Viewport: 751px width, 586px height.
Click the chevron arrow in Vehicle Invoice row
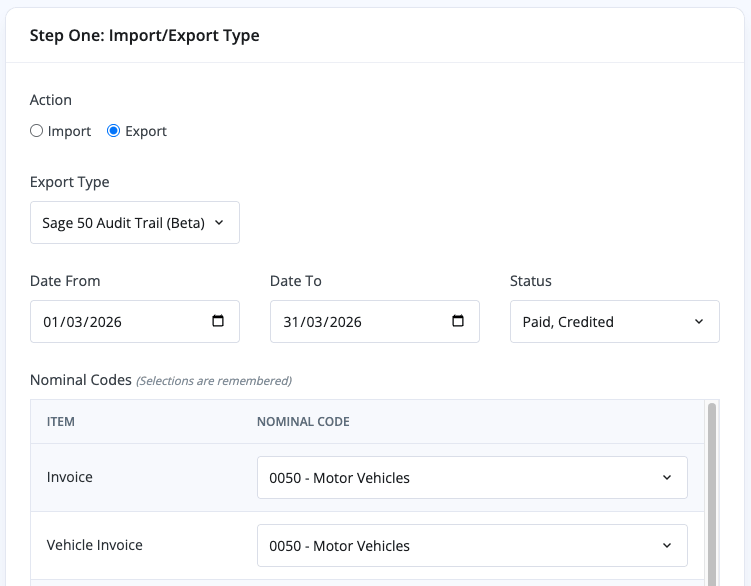pyautogui.click(x=667, y=546)
